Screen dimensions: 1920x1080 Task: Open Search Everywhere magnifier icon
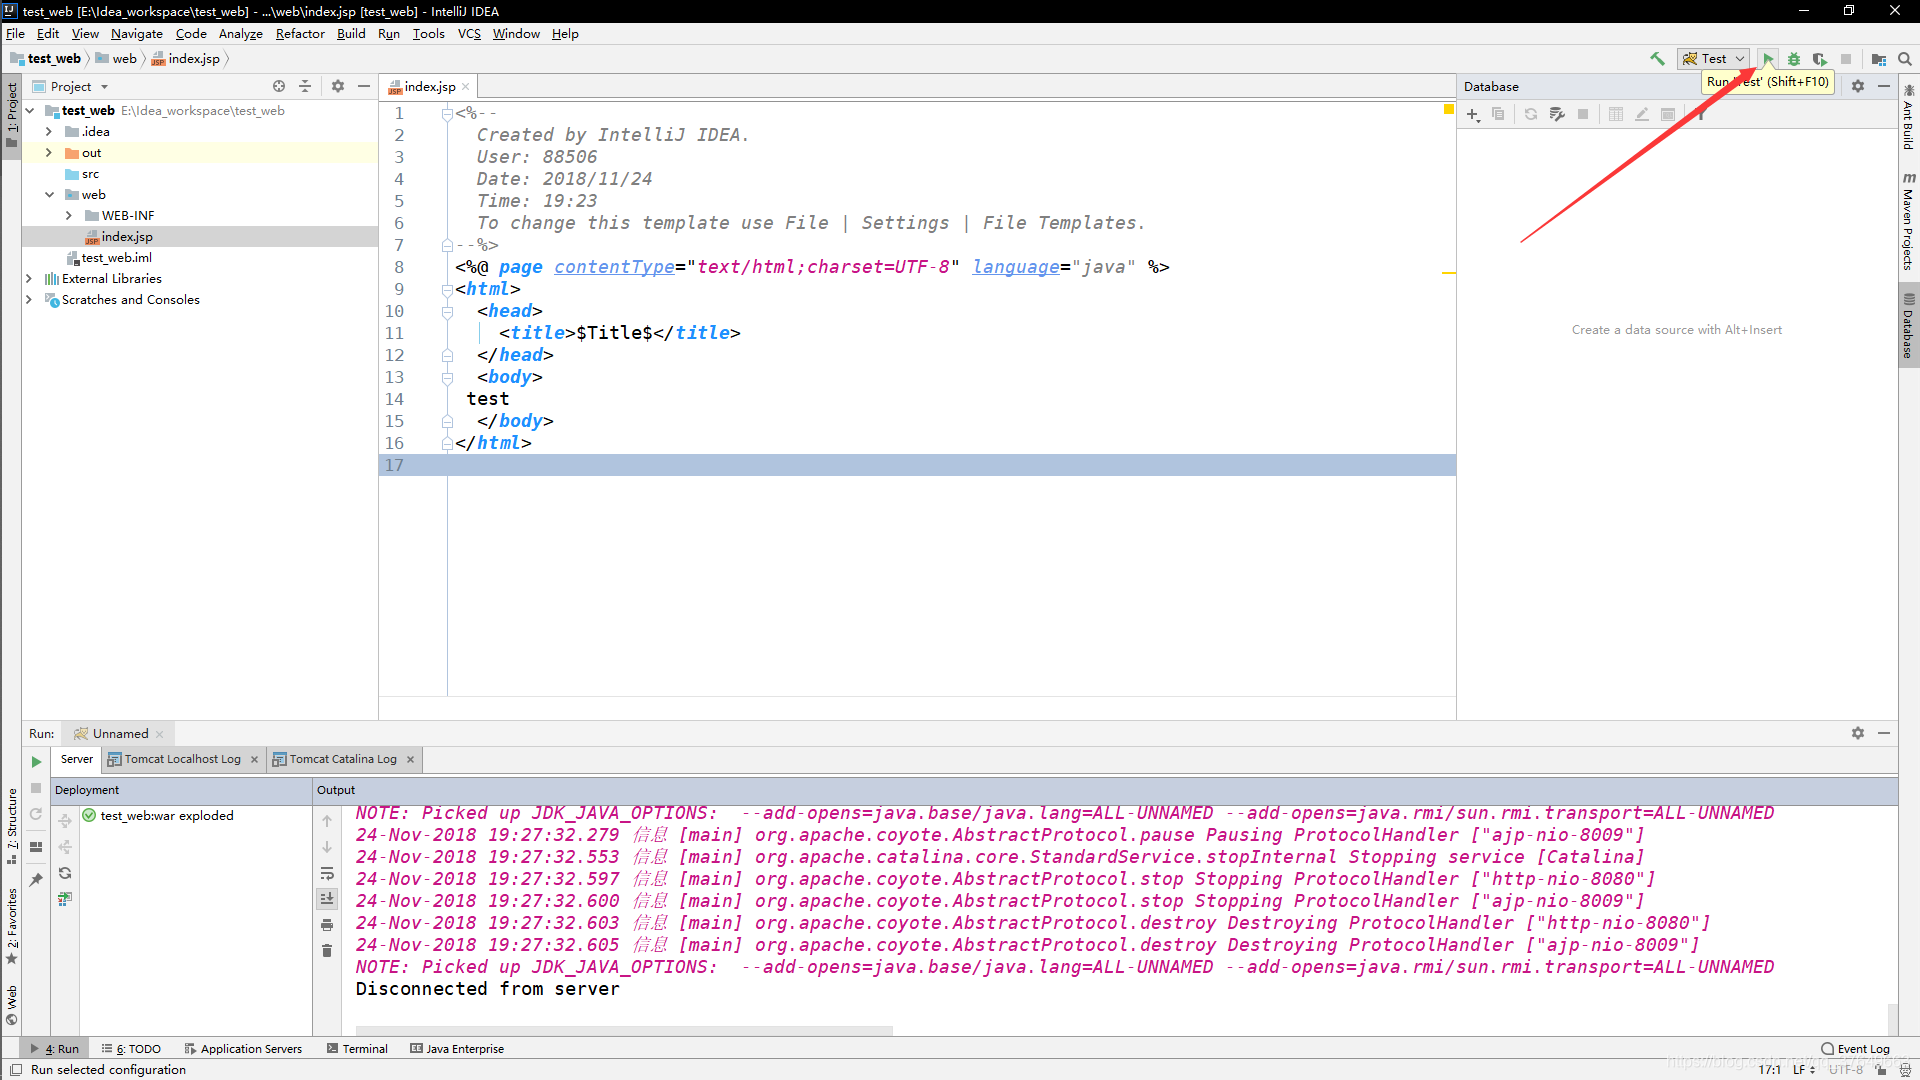click(1905, 59)
